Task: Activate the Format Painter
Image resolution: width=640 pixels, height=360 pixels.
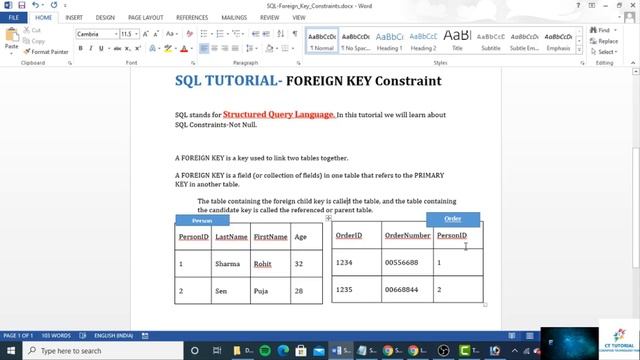Action: [46, 52]
